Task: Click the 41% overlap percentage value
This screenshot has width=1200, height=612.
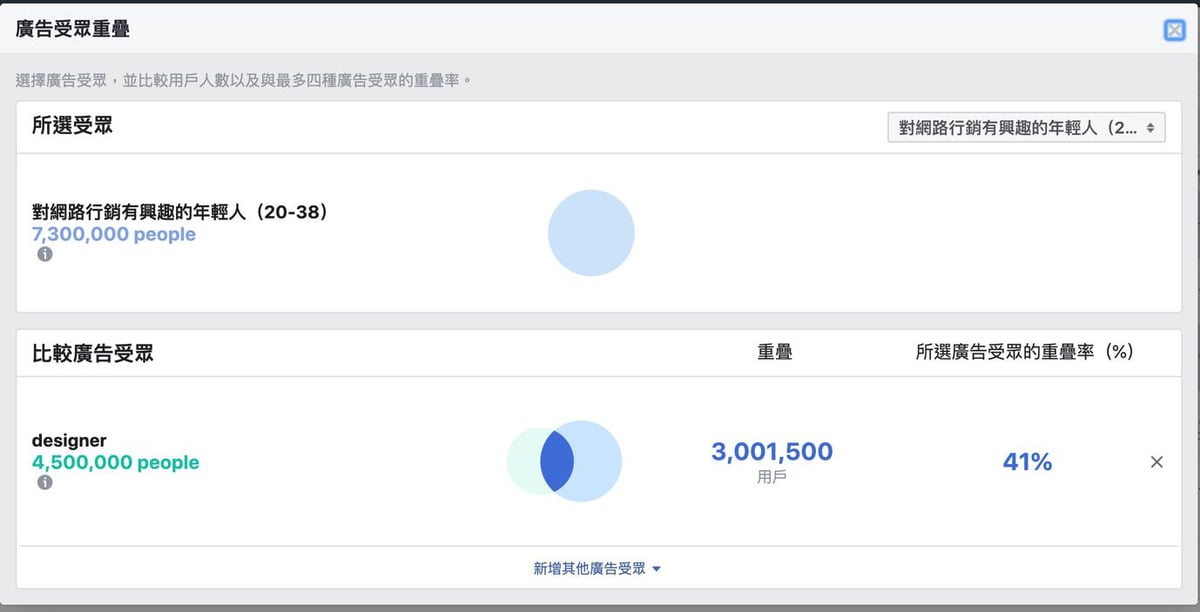Action: [x=1026, y=462]
